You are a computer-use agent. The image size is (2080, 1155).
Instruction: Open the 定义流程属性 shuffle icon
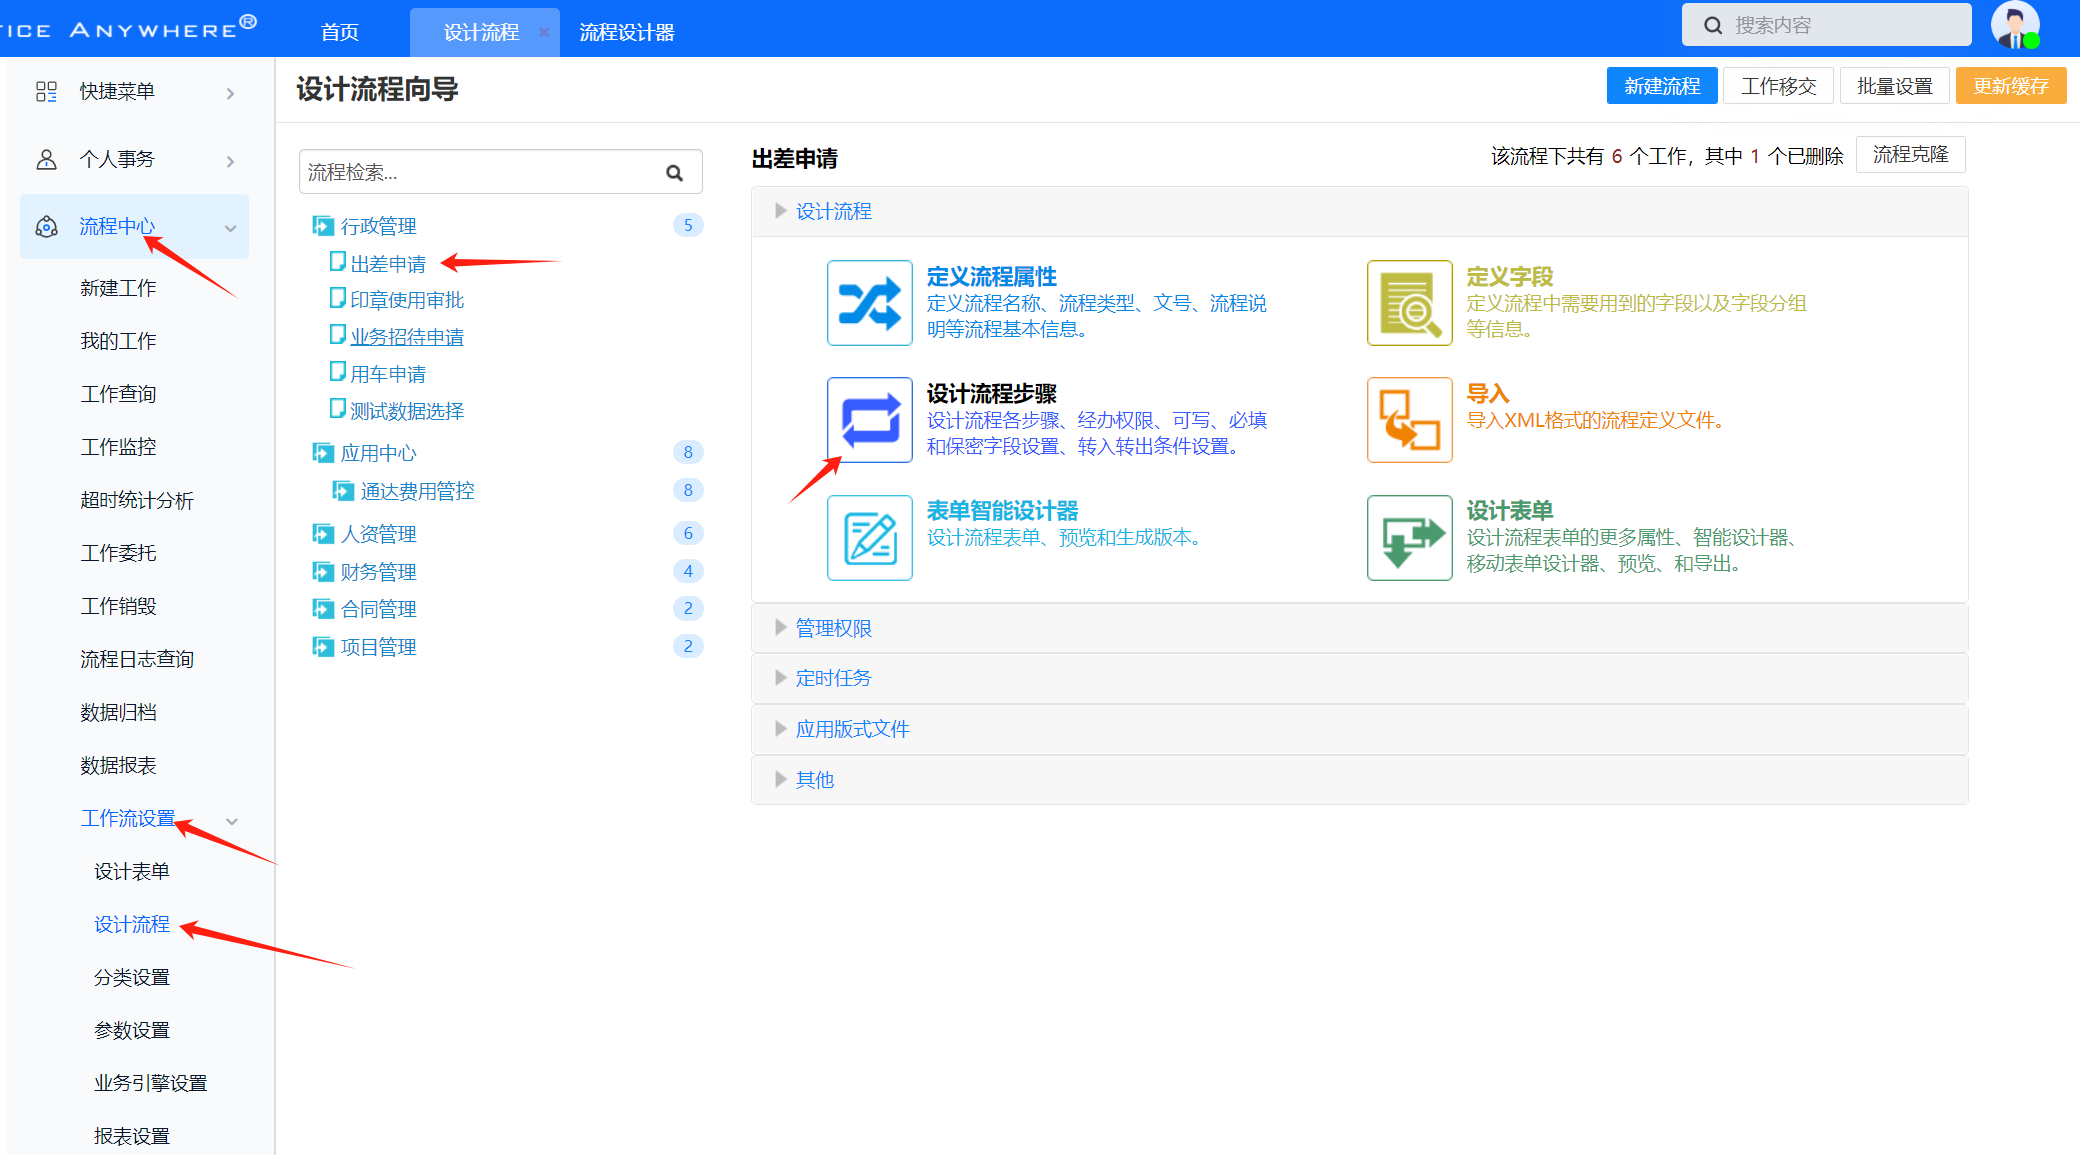[869, 303]
